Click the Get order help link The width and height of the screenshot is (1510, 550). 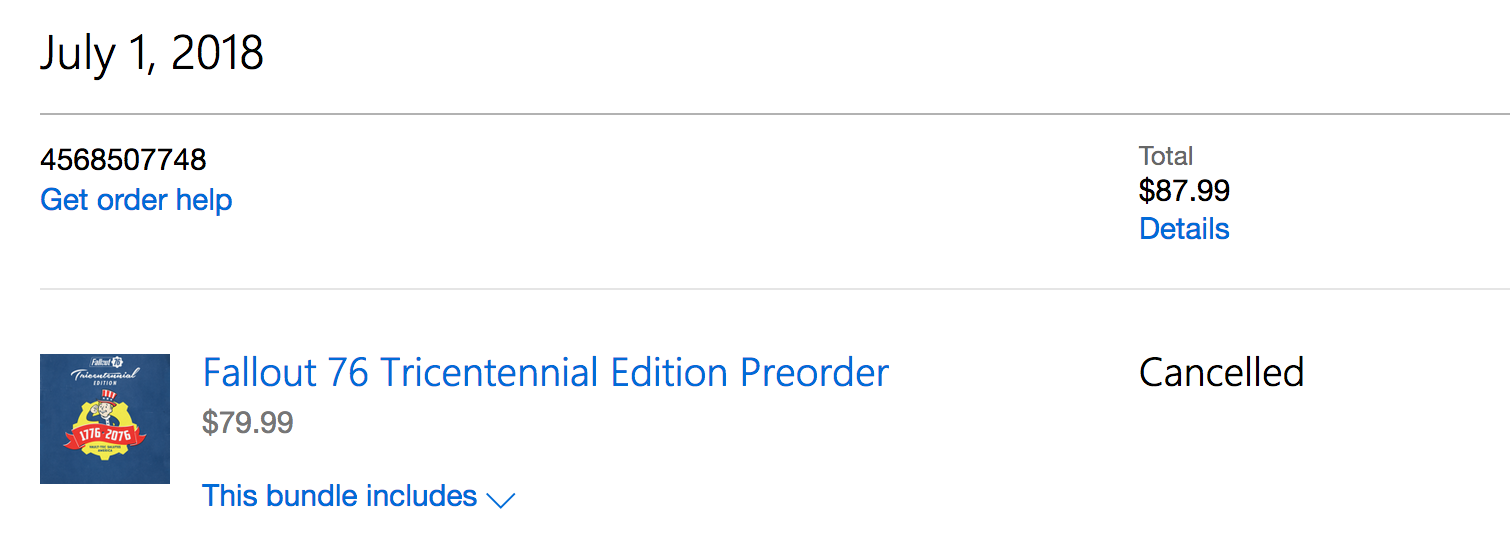(136, 200)
